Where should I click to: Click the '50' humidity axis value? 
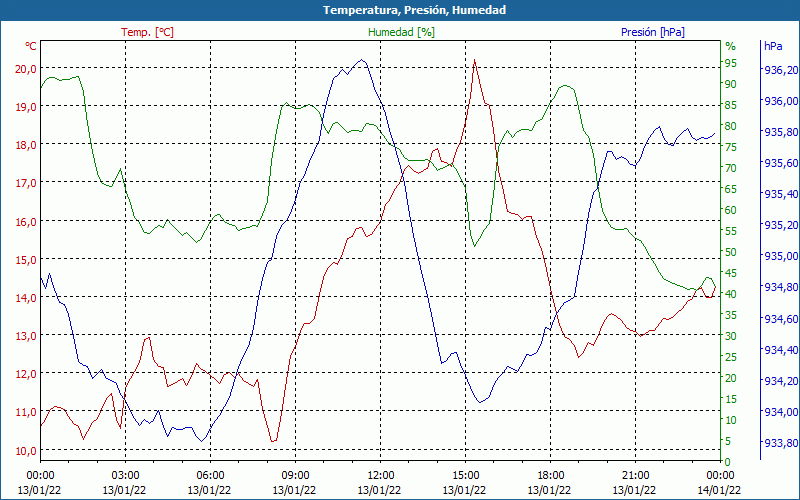pos(731,252)
